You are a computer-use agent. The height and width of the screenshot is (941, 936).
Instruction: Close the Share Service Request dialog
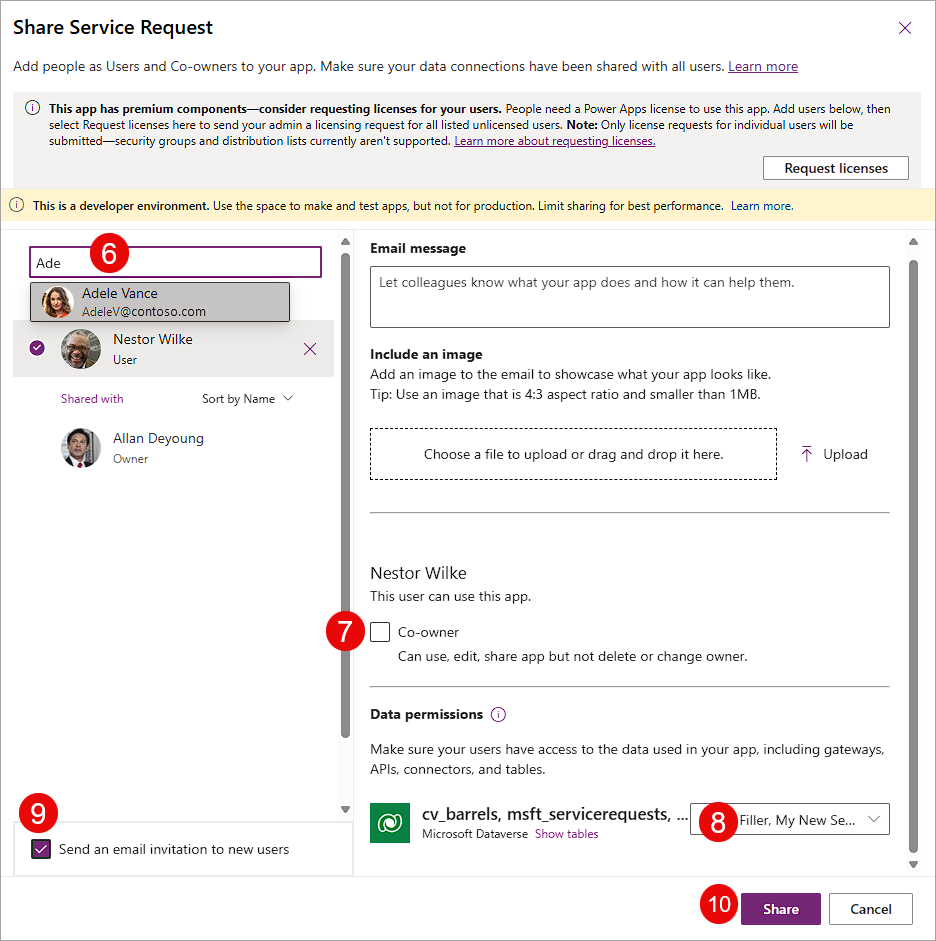pos(905,28)
